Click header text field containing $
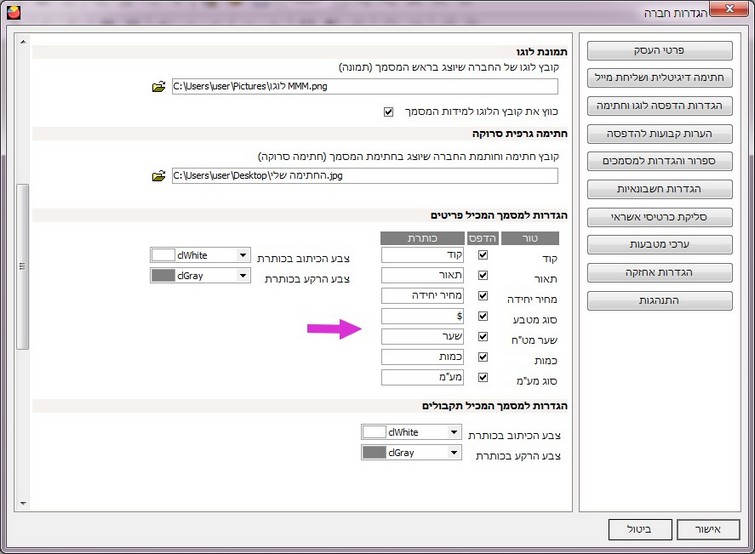The width and height of the screenshot is (755, 554). (x=422, y=316)
